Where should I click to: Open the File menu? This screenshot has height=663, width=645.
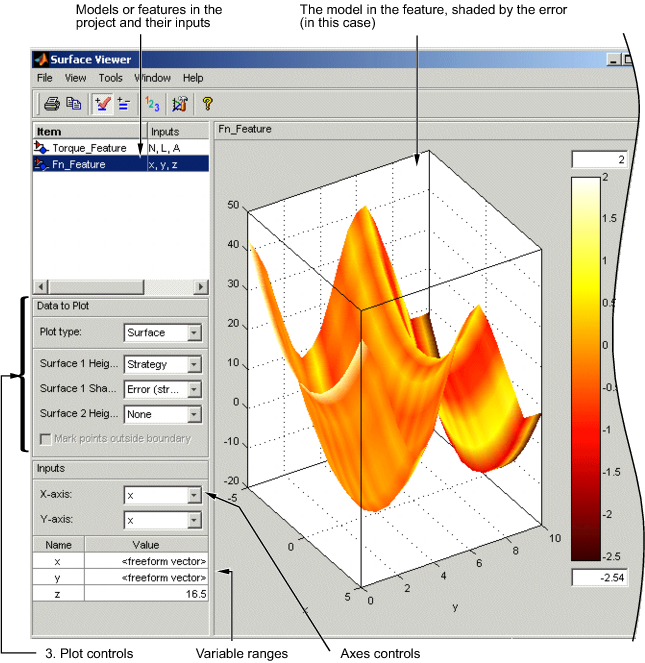click(x=44, y=78)
